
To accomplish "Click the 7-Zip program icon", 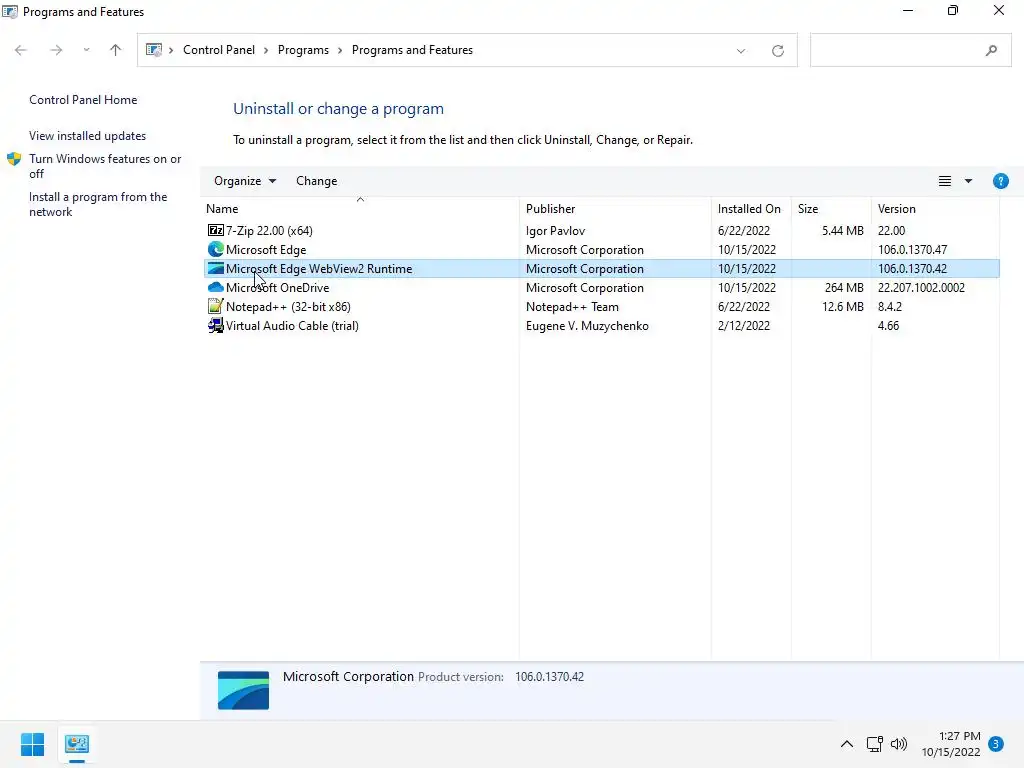I will click(x=216, y=231).
